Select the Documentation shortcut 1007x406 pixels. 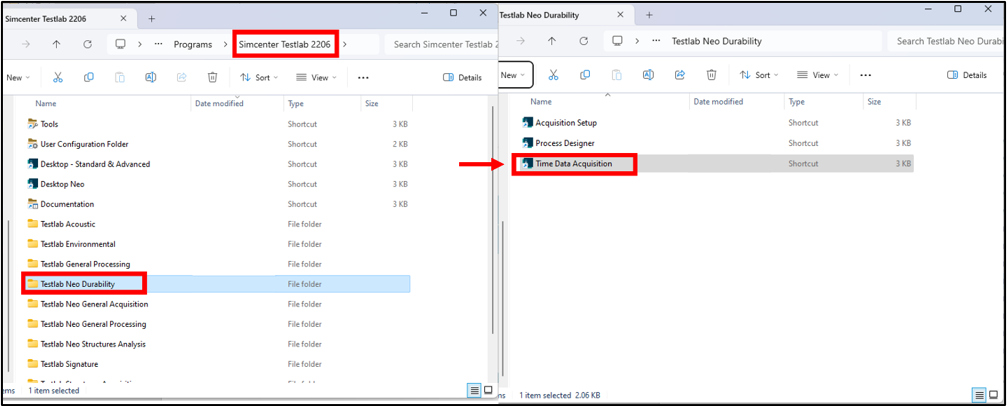[x=61, y=204]
